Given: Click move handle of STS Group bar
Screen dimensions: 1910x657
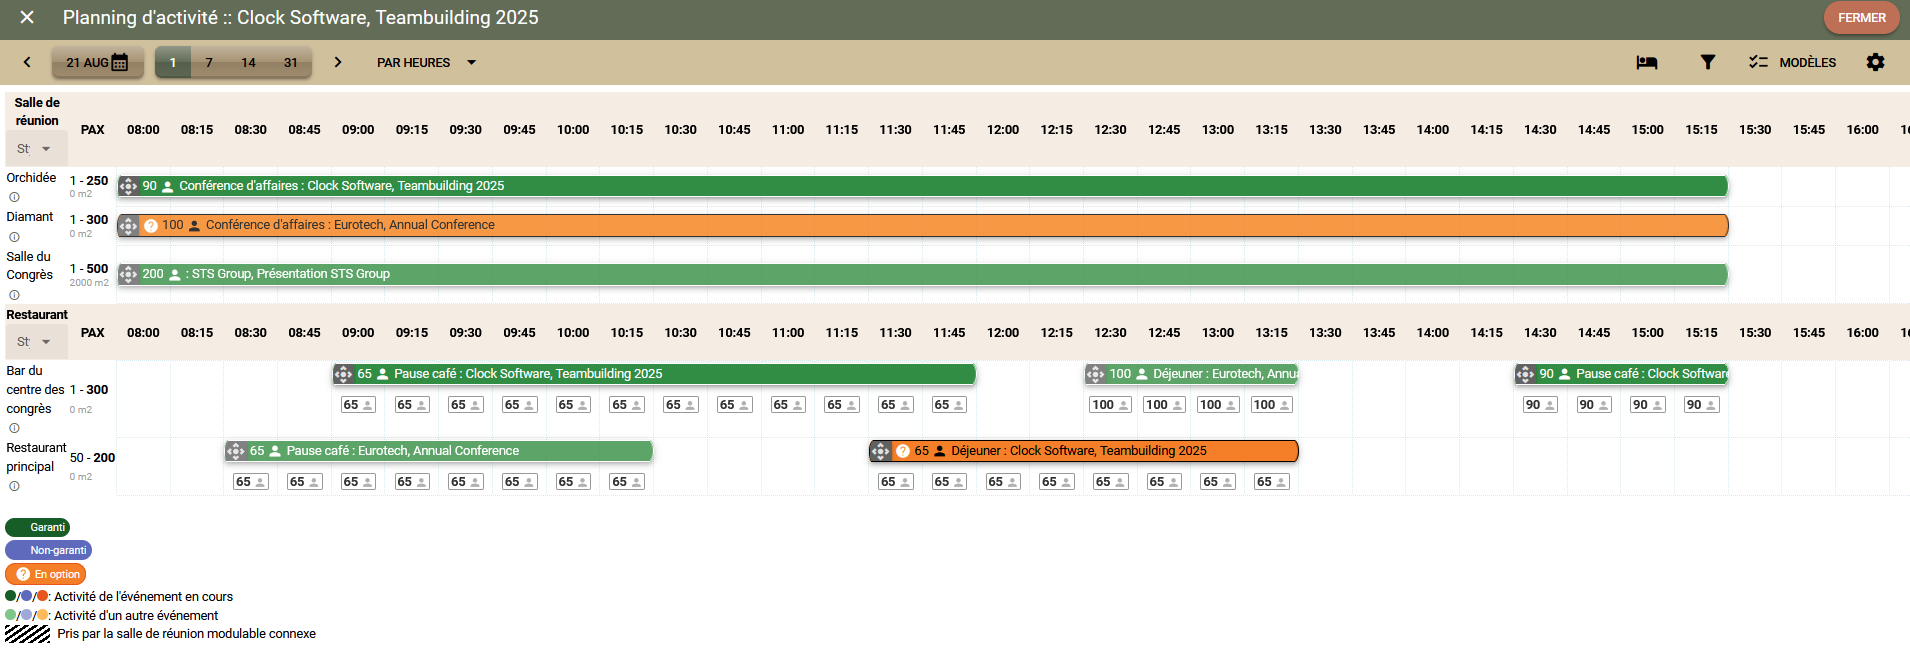Looking at the screenshot, I should click(x=128, y=274).
